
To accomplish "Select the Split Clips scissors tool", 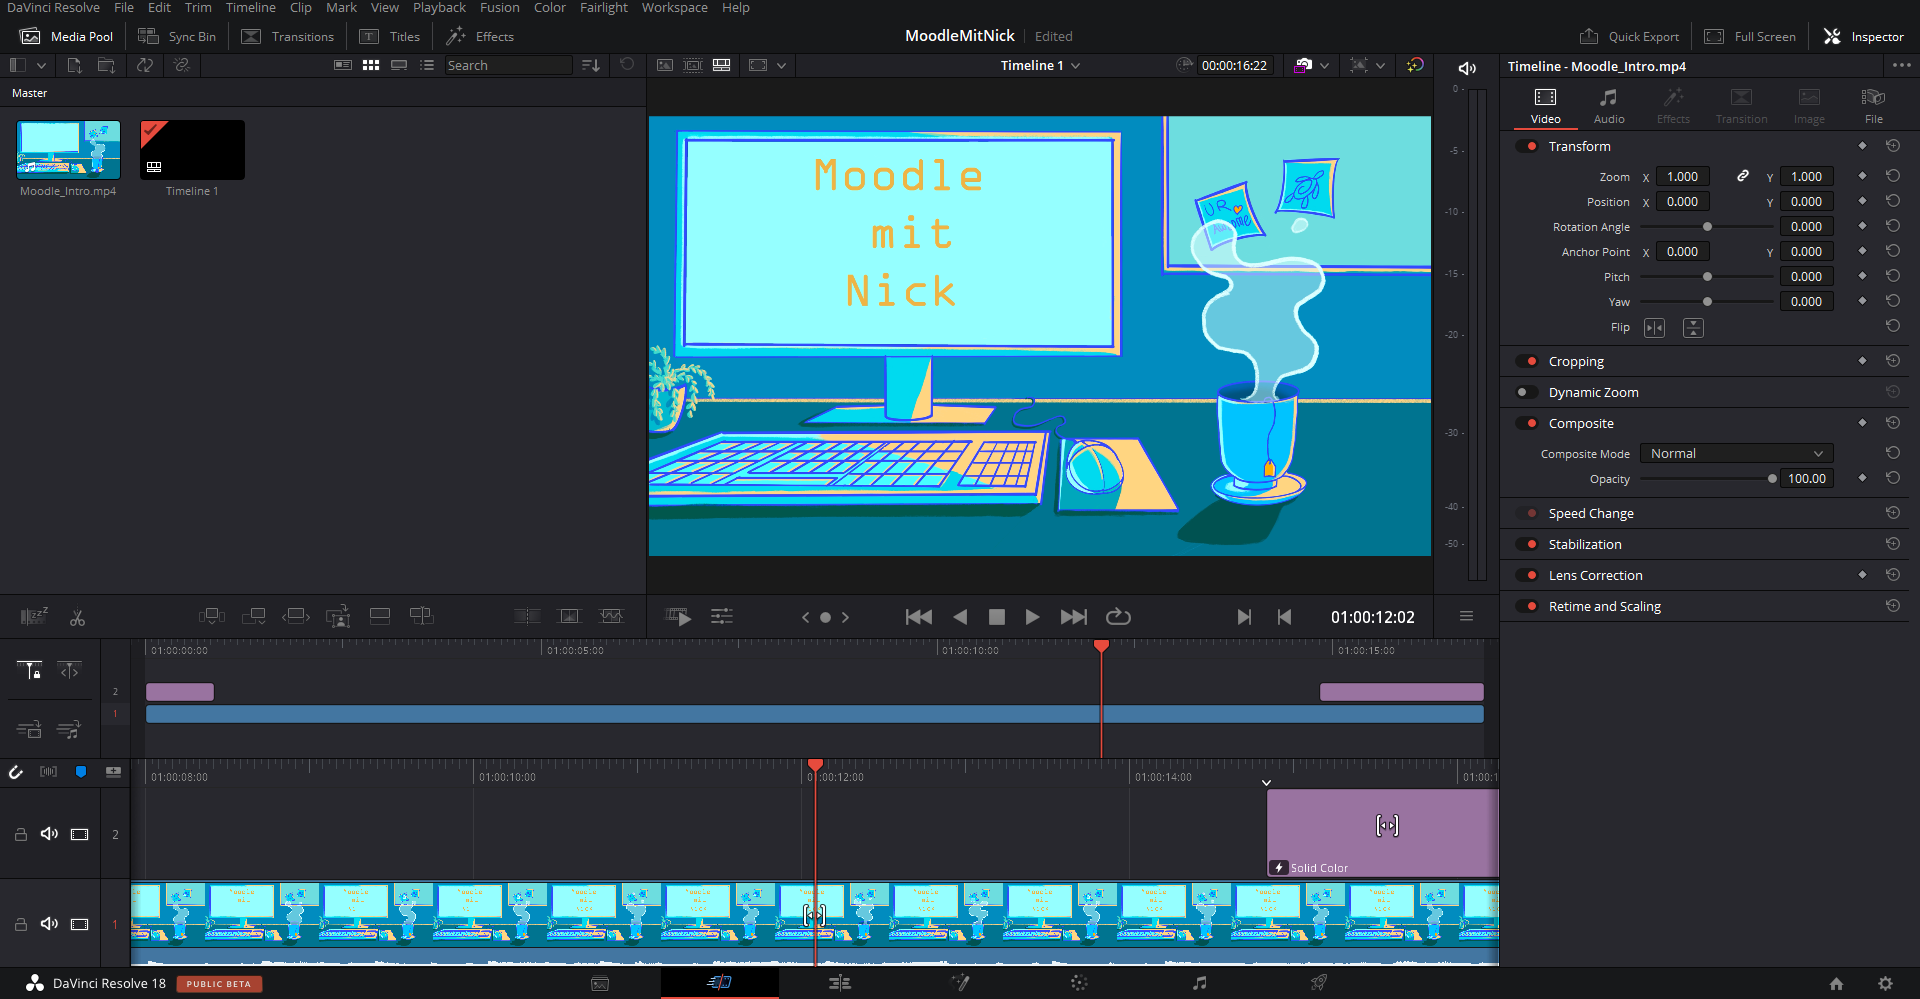I will pyautogui.click(x=77, y=616).
